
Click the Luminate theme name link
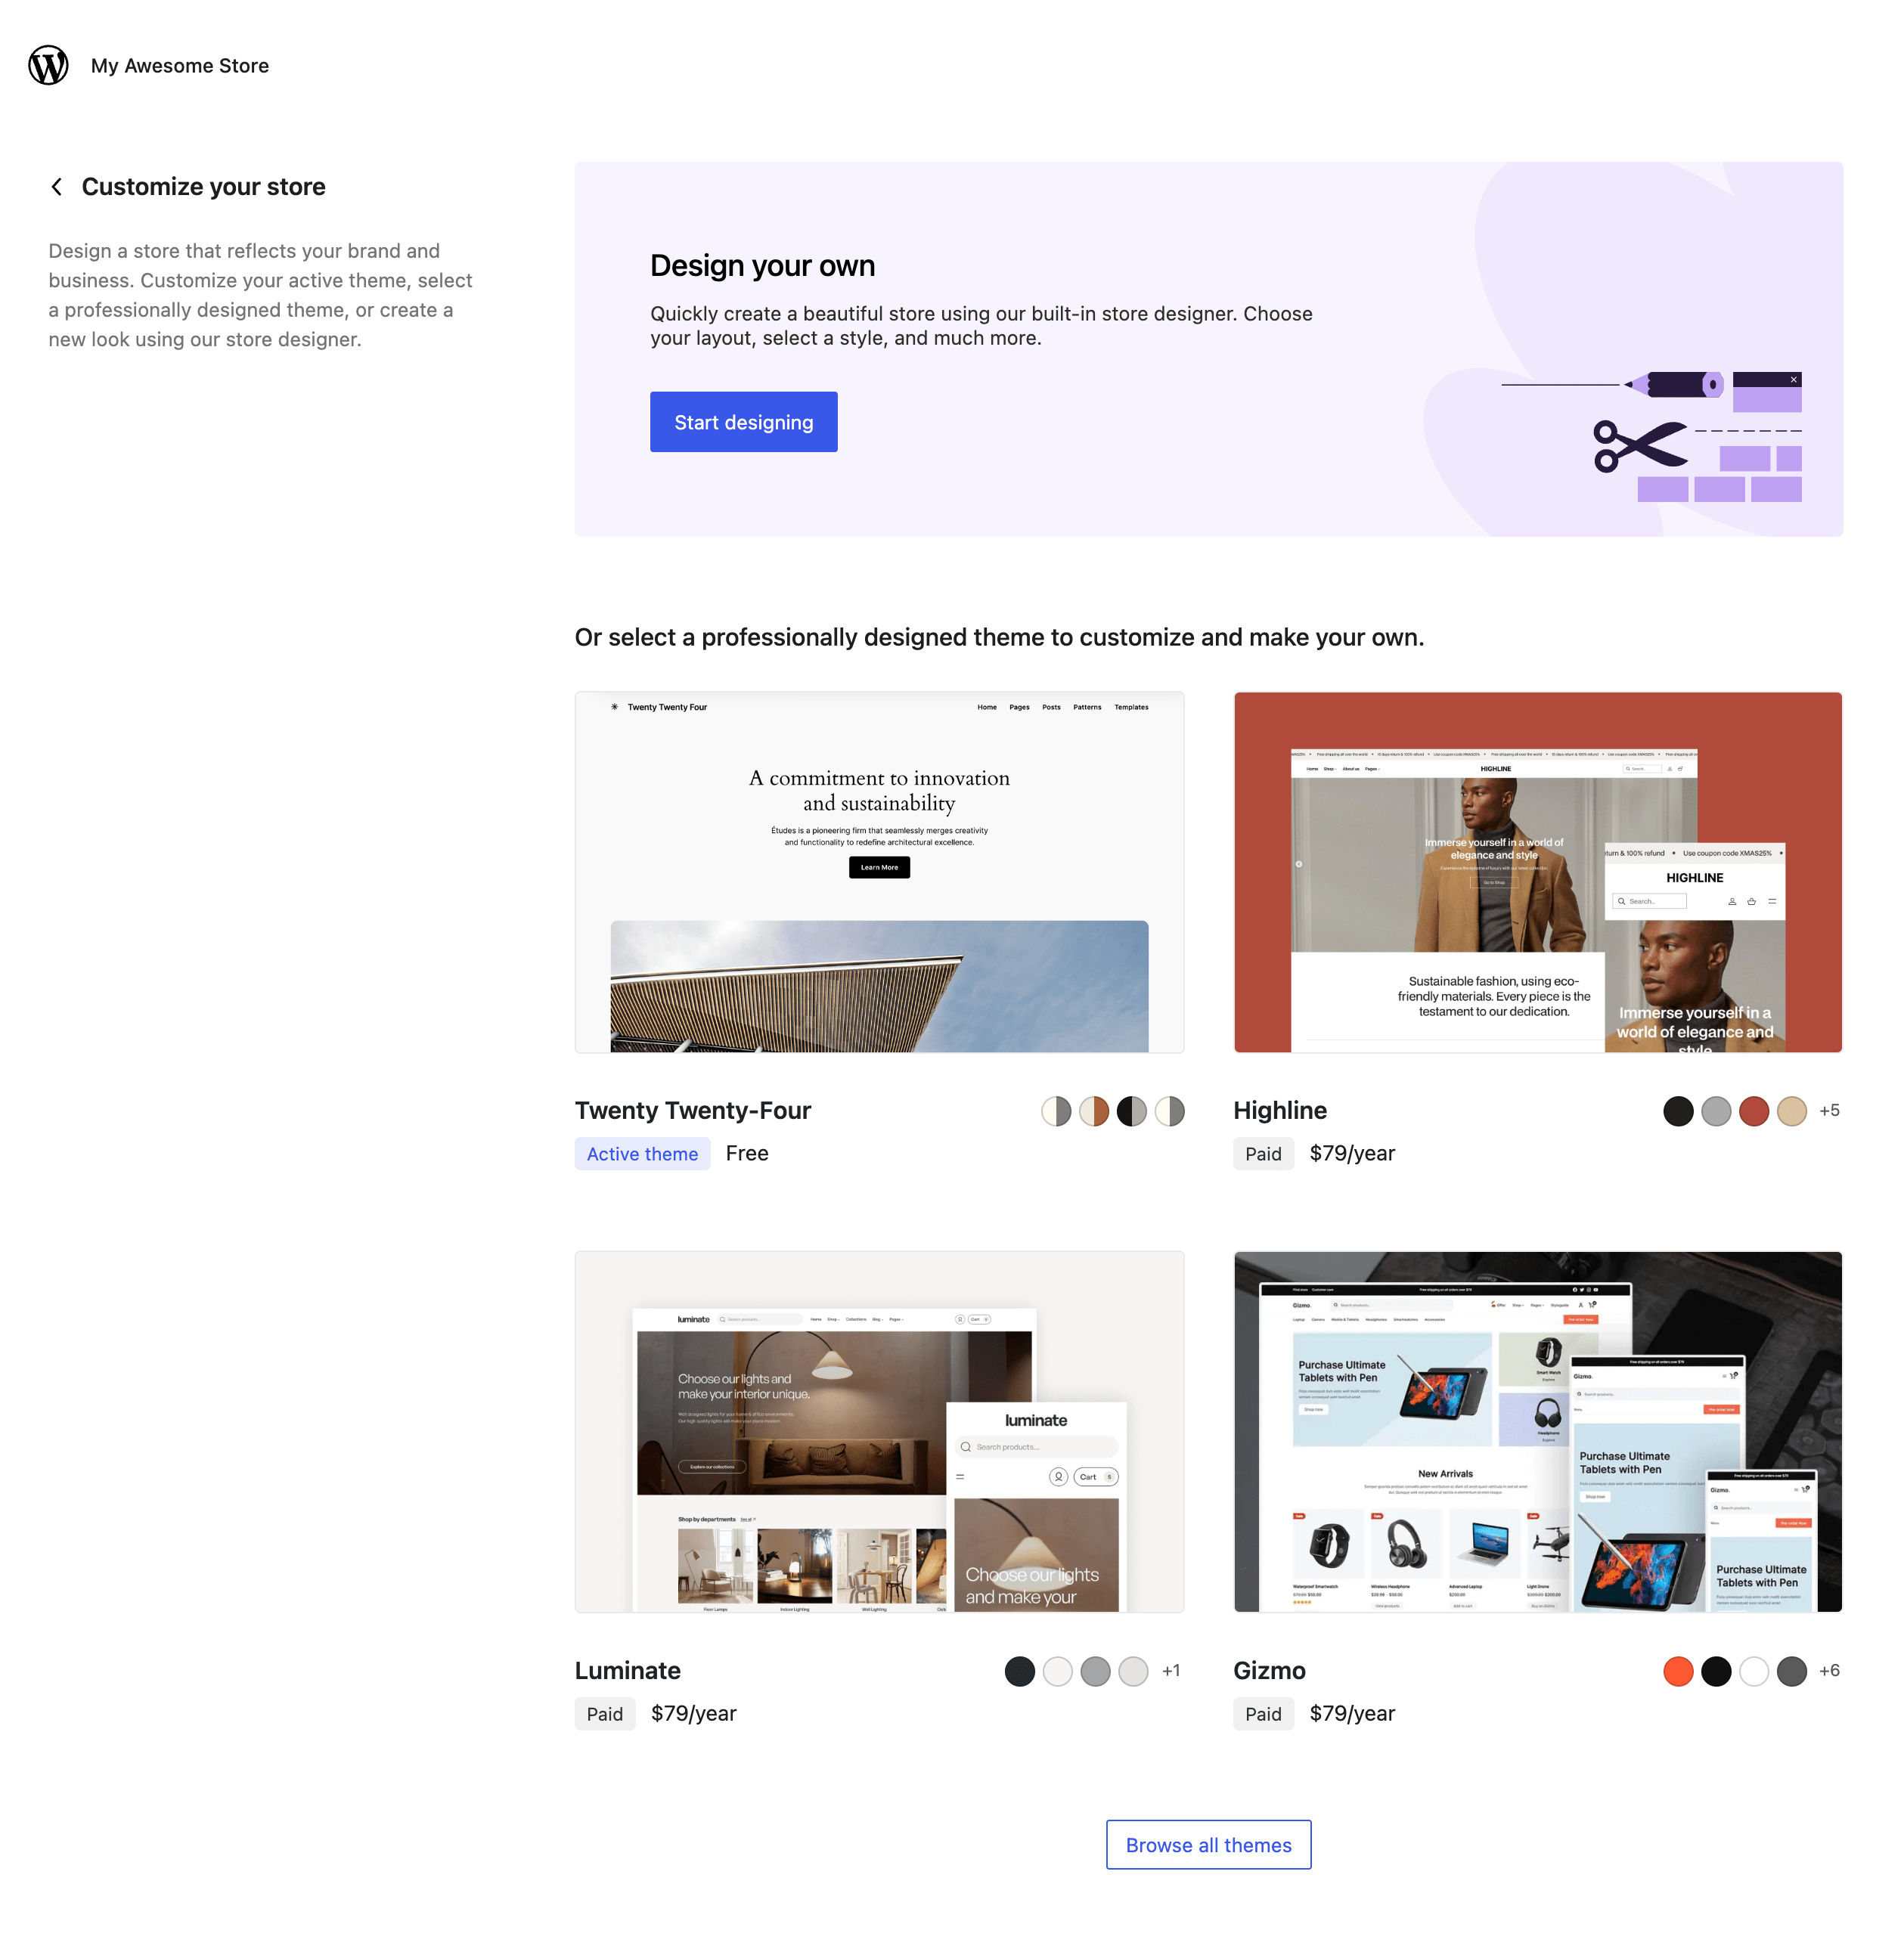click(627, 1670)
